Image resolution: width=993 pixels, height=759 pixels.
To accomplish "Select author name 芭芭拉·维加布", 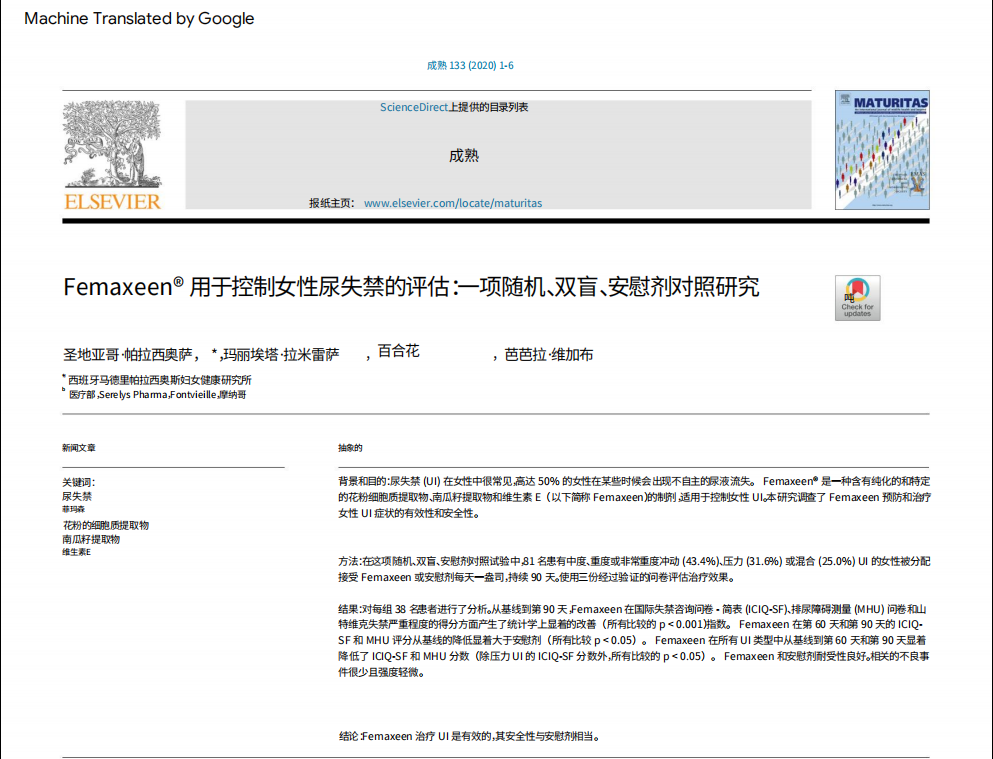I will point(549,354).
